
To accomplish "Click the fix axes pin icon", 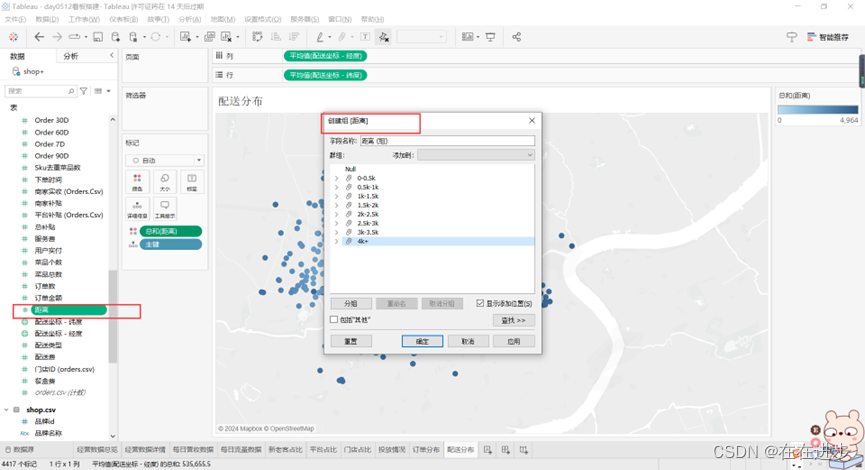I will pos(383,37).
